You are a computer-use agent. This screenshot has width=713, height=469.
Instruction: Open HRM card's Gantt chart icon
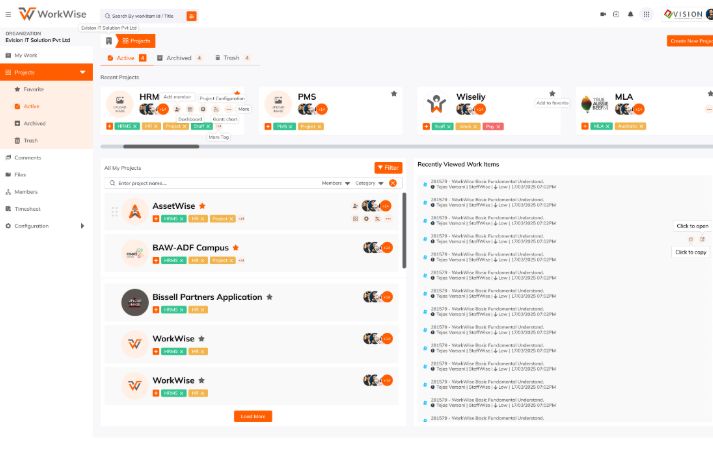pyautogui.click(x=216, y=109)
